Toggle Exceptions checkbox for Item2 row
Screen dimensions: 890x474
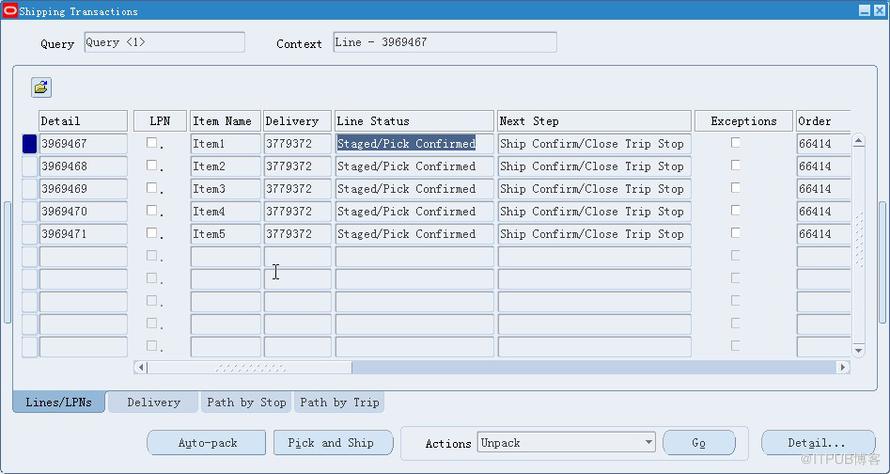tap(736, 165)
